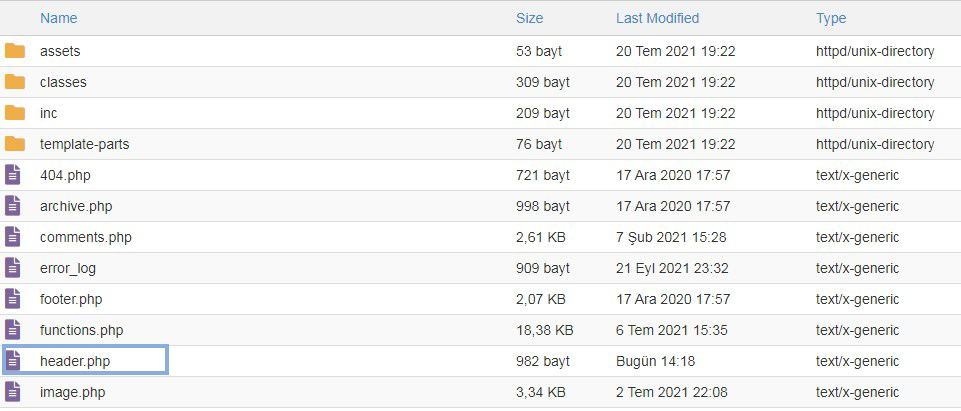This screenshot has height=411, width=961.
Task: Sort by the Type column header
Action: pyautogui.click(x=831, y=18)
